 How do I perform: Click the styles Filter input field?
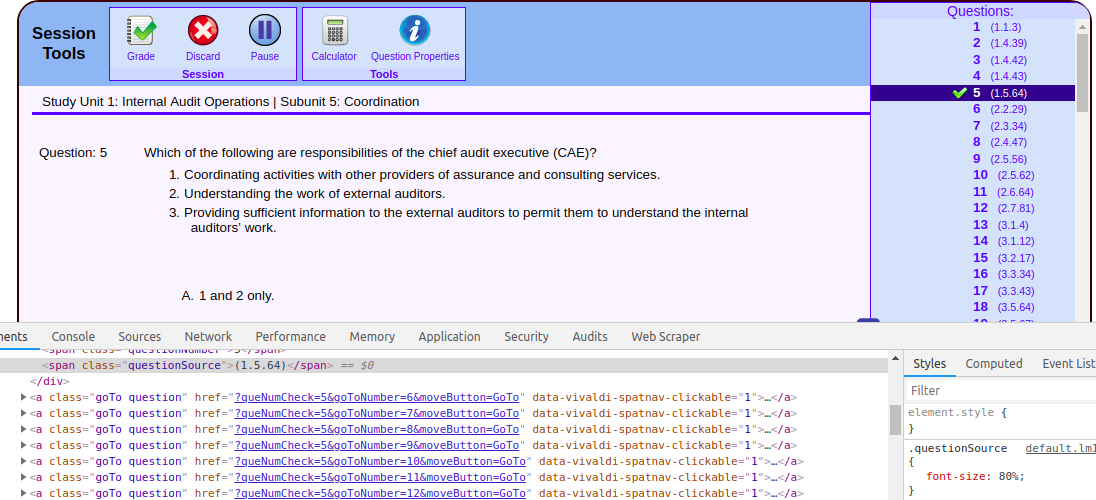click(1000, 391)
